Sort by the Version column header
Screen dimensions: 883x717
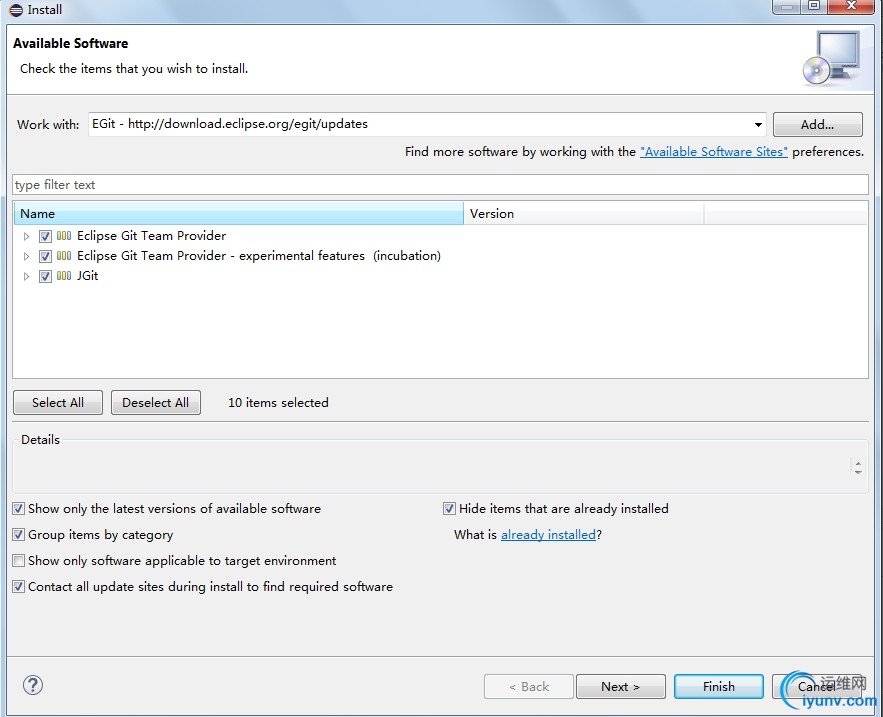coord(583,213)
